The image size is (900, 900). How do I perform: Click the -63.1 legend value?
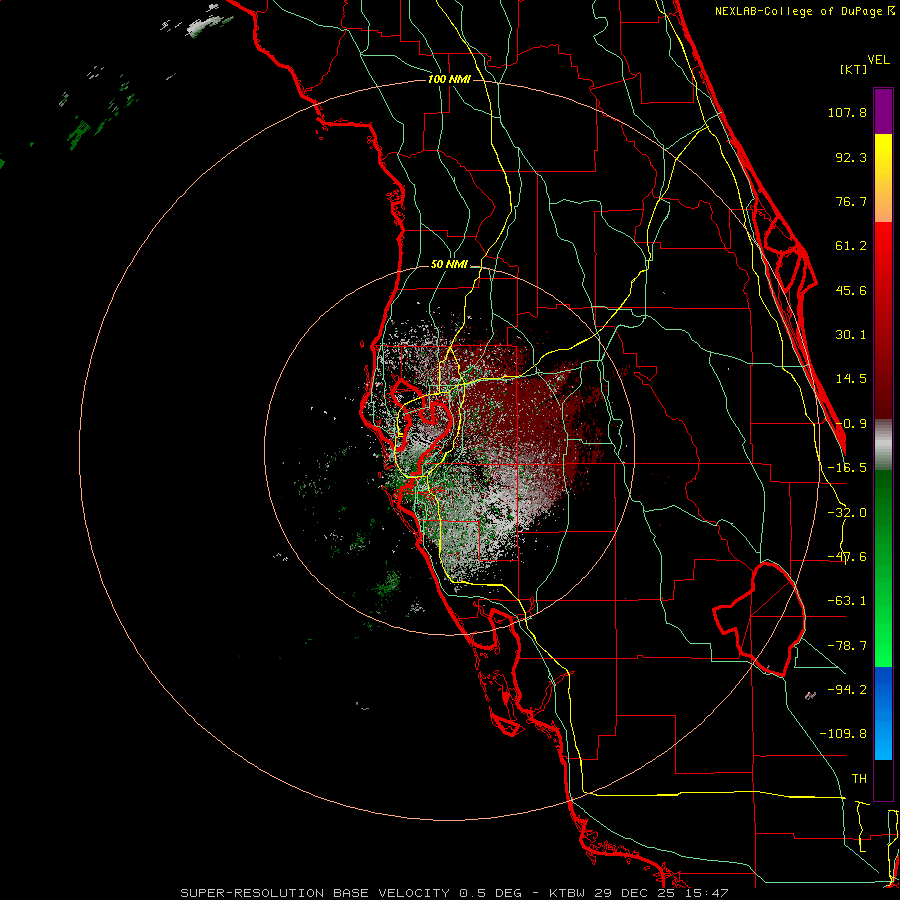(x=847, y=601)
